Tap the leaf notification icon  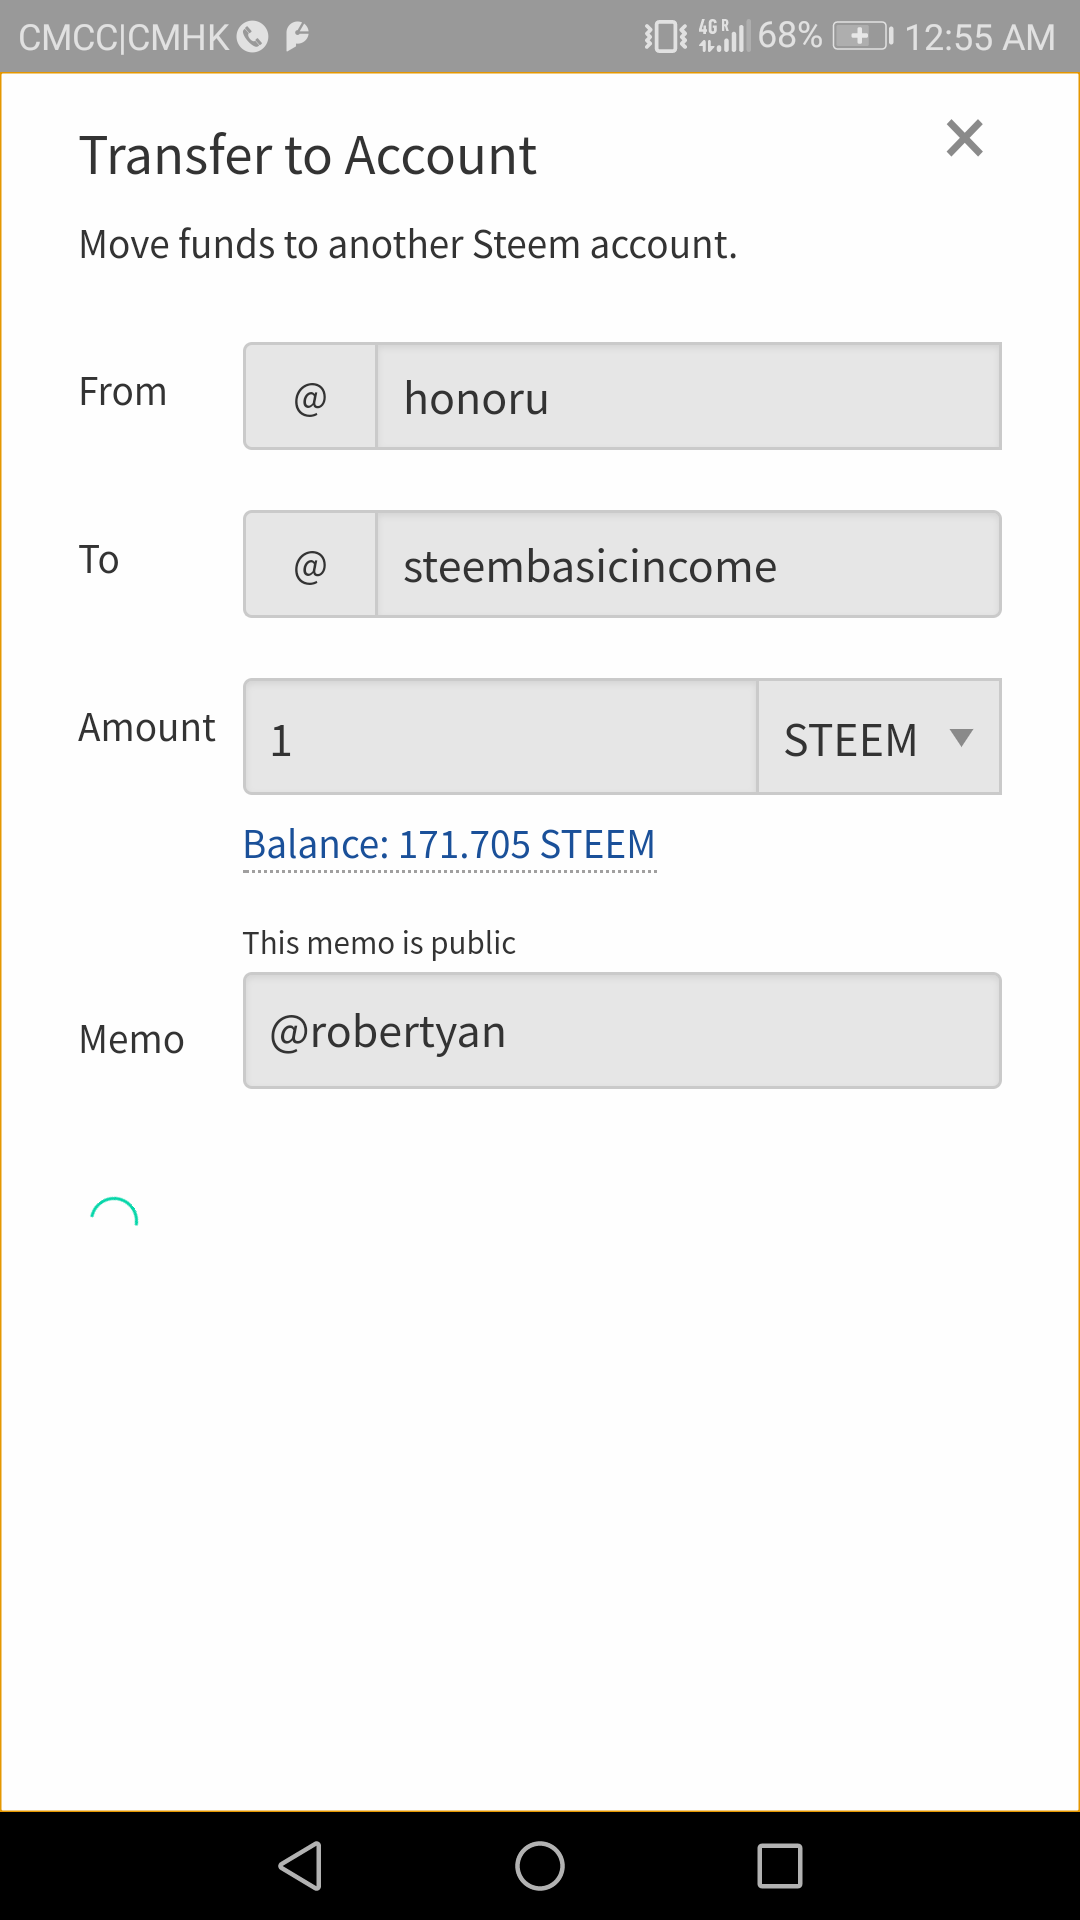click(297, 37)
